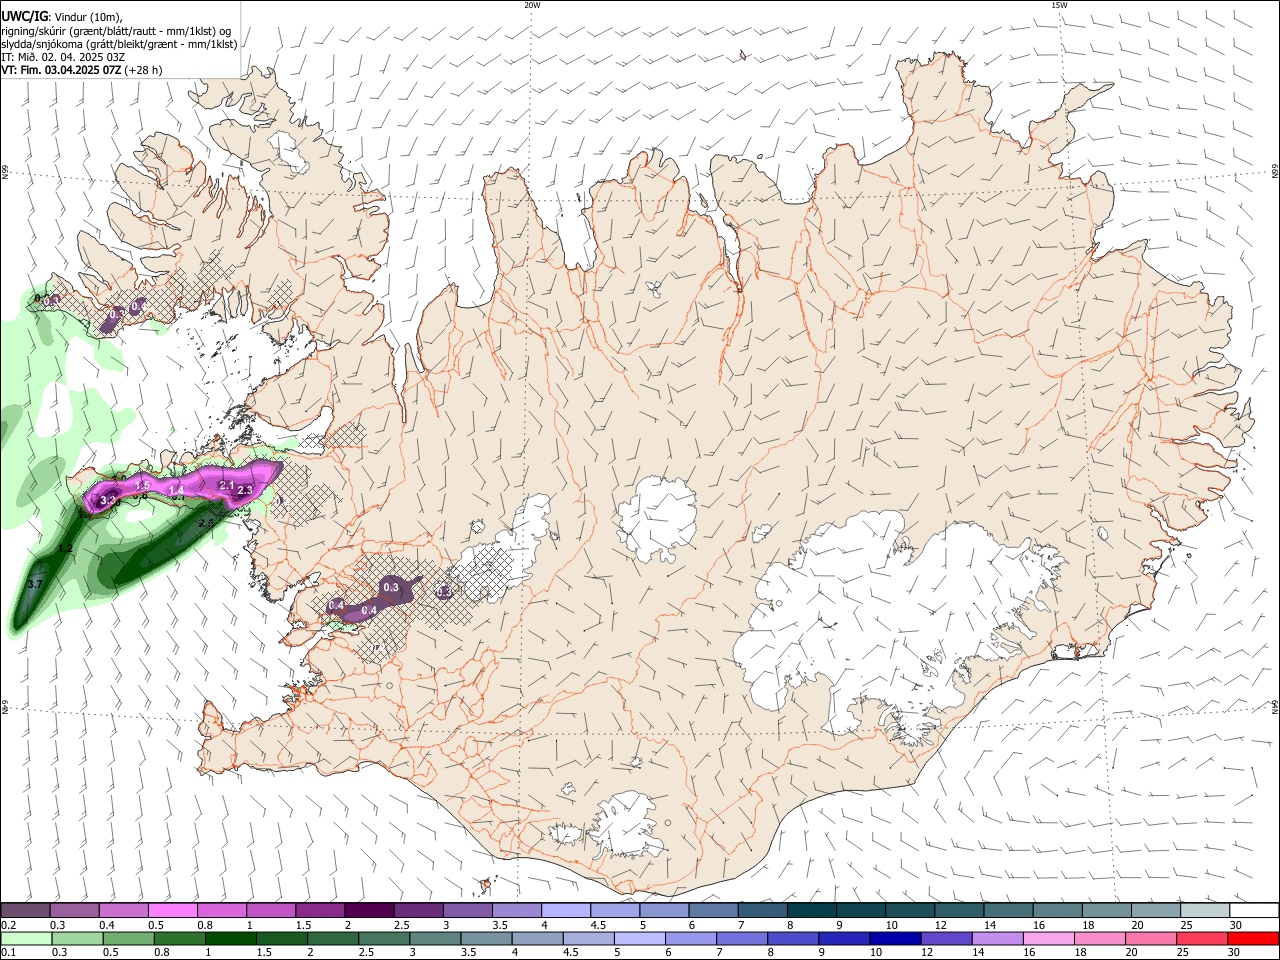
Task: Select the '66N' latitude label on right edge
Action: (1275, 173)
